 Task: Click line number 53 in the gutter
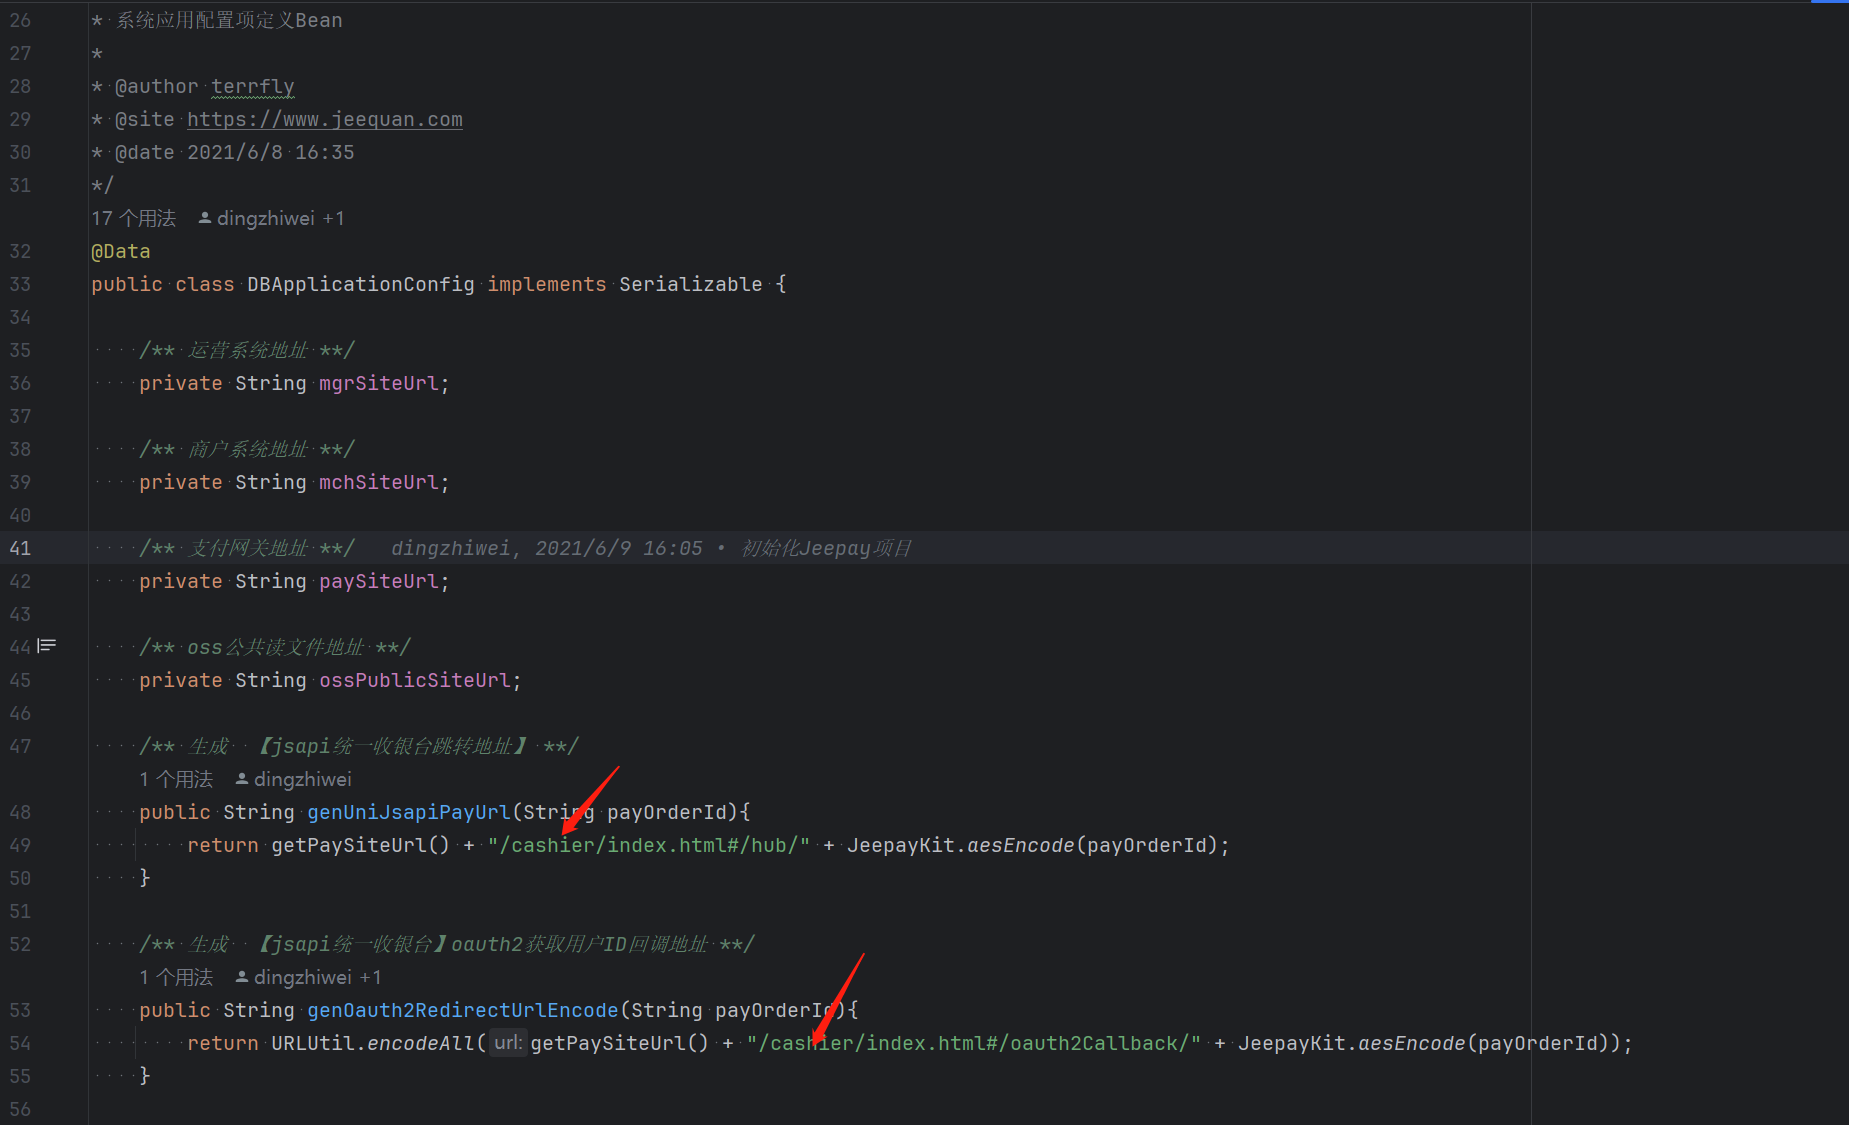[x=20, y=1010]
